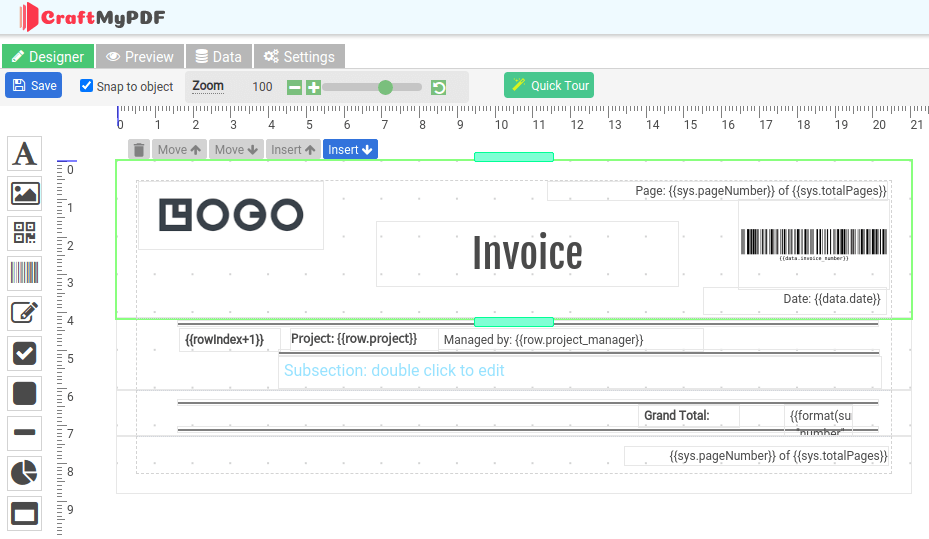
Task: Select the header page number text element
Action: point(718,191)
